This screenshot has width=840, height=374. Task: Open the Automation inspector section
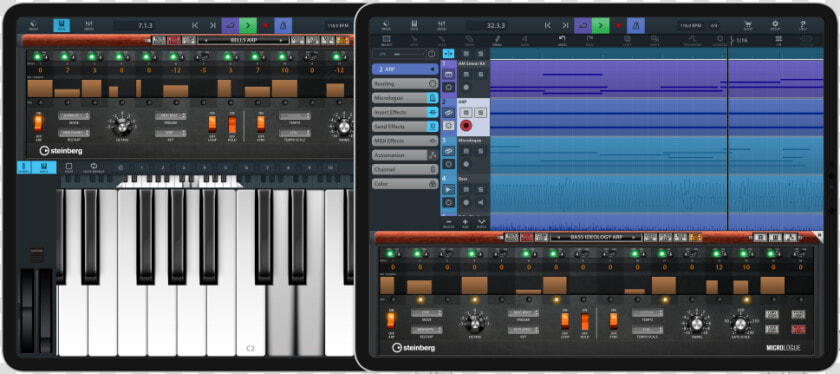[405, 155]
